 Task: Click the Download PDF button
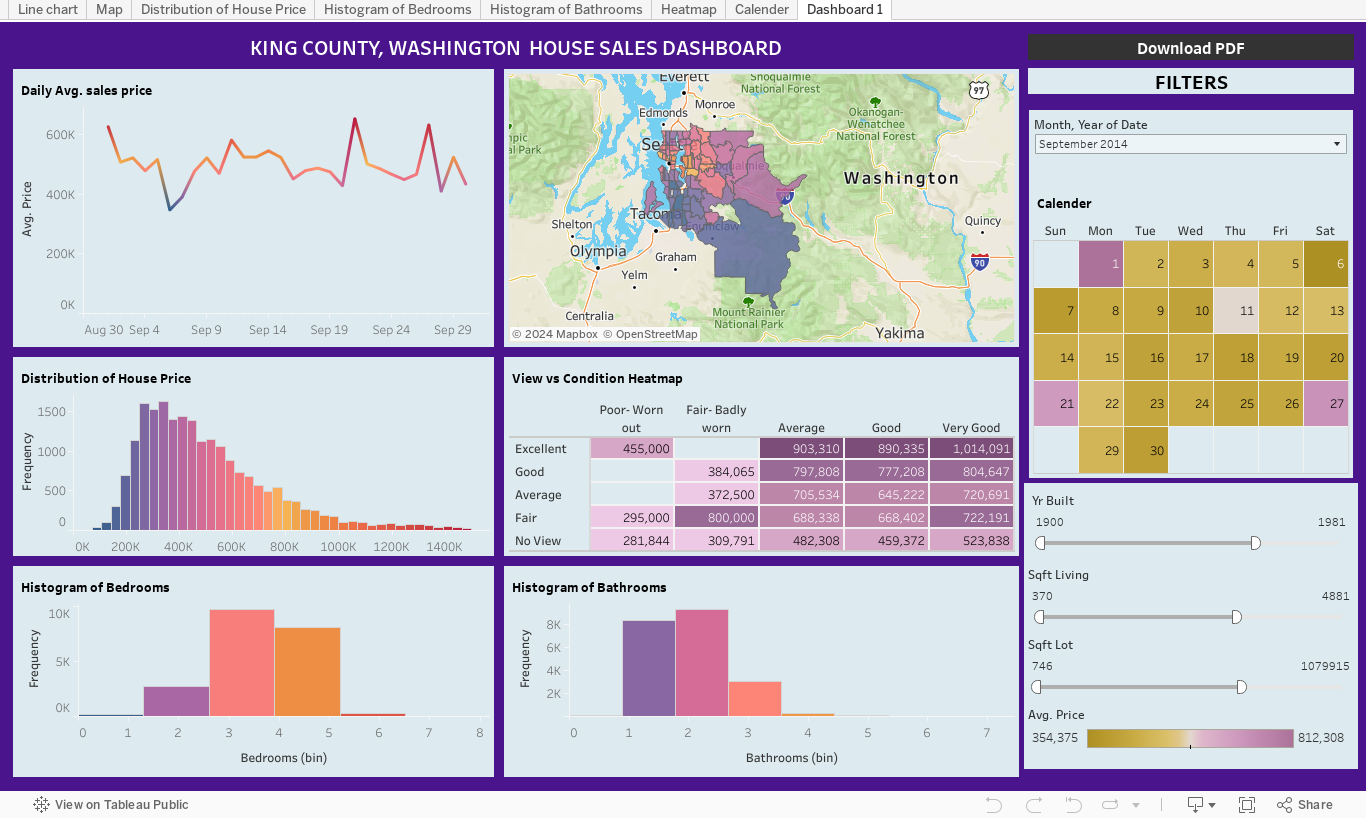tap(1190, 48)
